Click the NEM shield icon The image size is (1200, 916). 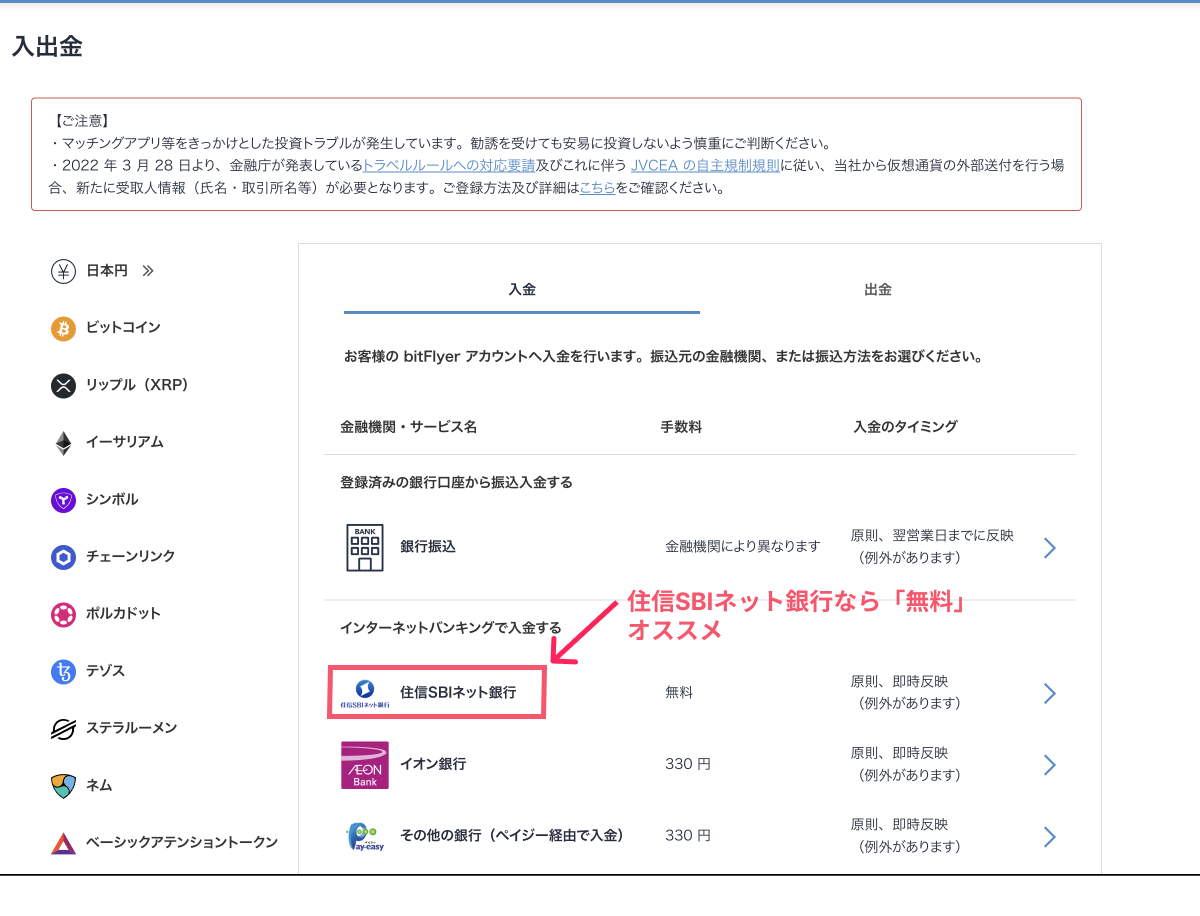pos(64,786)
